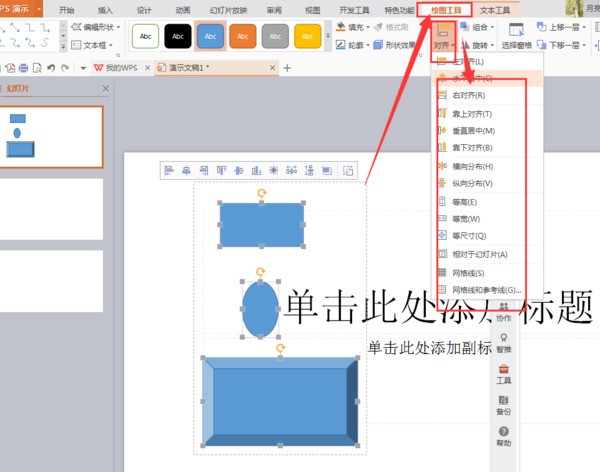The width and height of the screenshot is (600, 472).
Task: Select the orange Abc shape style swatch
Action: [243, 36]
